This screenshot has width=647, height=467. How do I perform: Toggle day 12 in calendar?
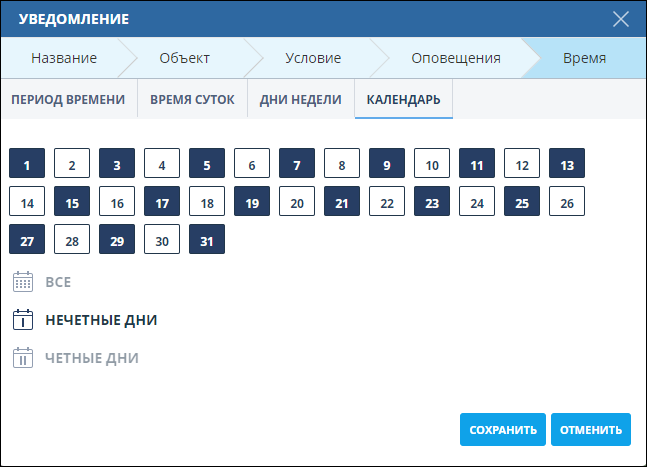click(x=522, y=163)
